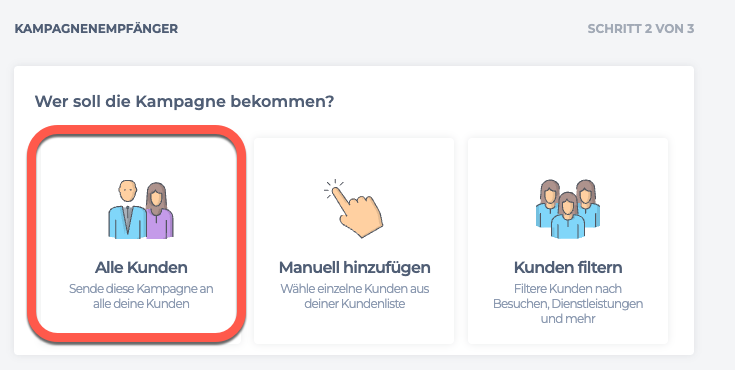This screenshot has width=735, height=370.
Task: Click the sparkle lines above the fingertip
Action: 333,187
